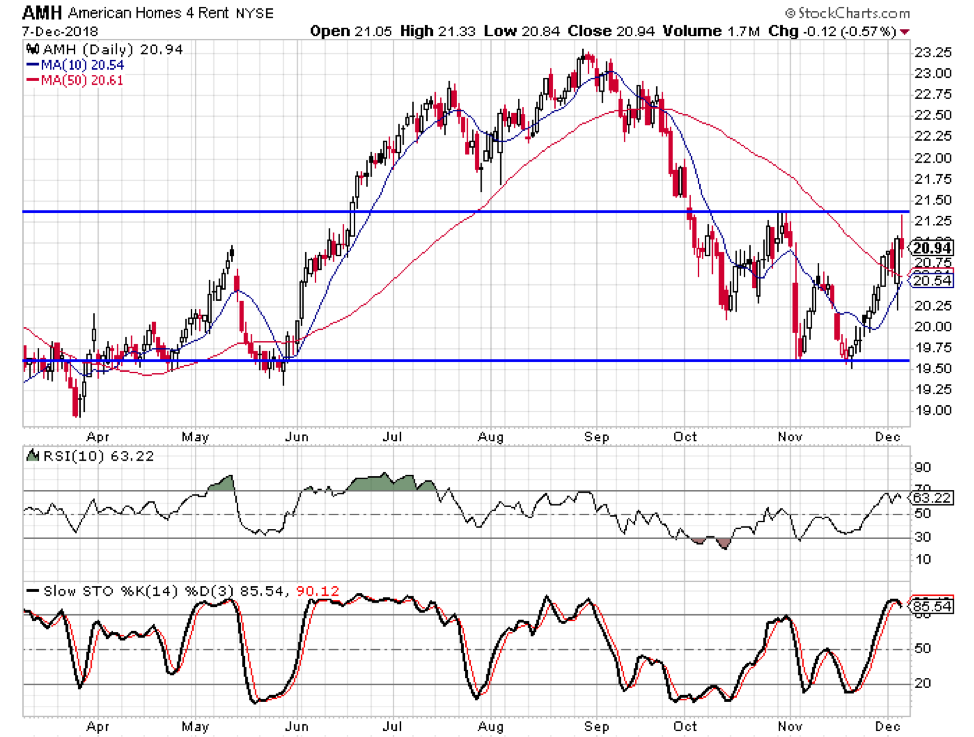Image resolution: width=974 pixels, height=737 pixels.
Task: Click the American Homes 4 Rent company name
Action: pyautogui.click(x=148, y=13)
